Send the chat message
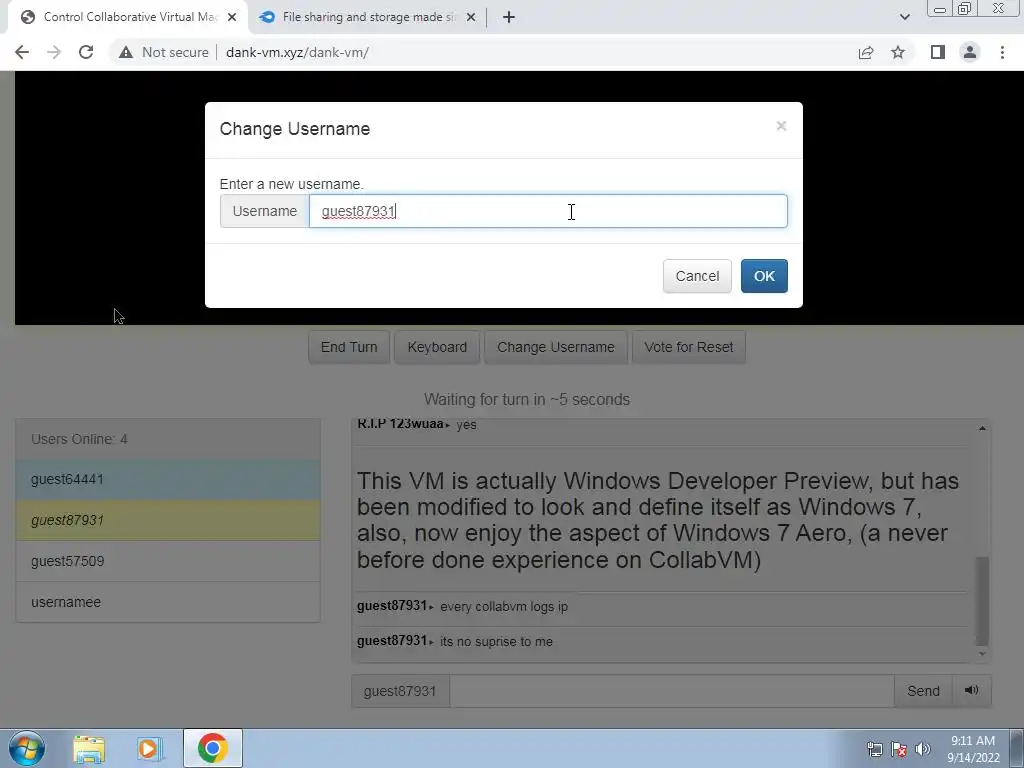Image resolution: width=1024 pixels, height=768 pixels. pyautogui.click(x=923, y=691)
